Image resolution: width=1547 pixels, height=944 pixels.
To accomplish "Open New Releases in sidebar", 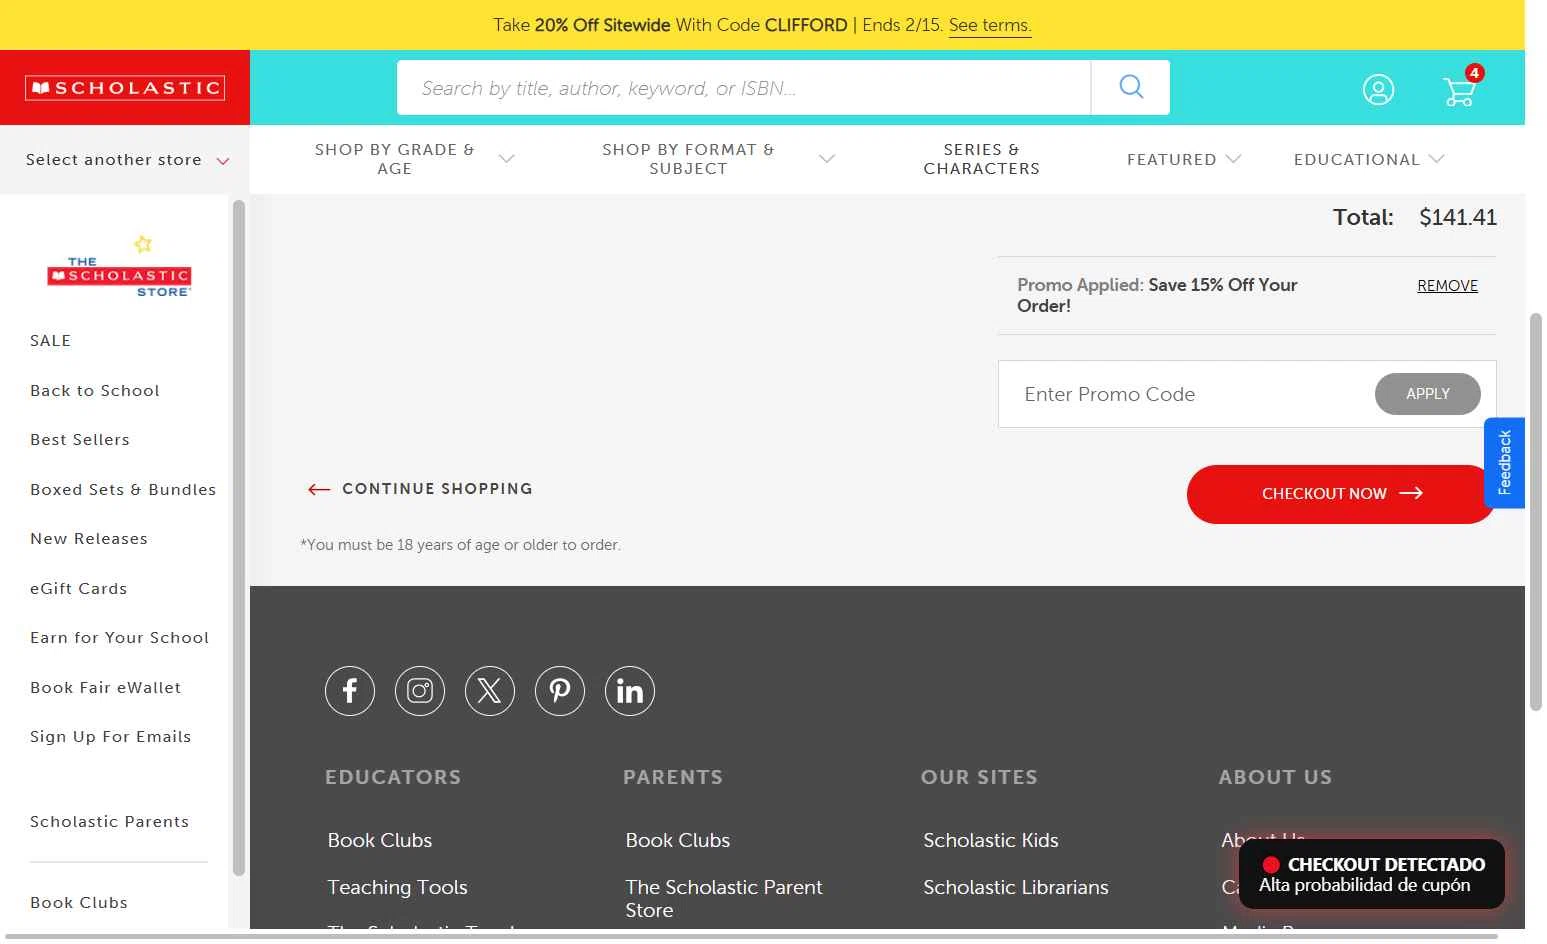I will click(x=89, y=539).
